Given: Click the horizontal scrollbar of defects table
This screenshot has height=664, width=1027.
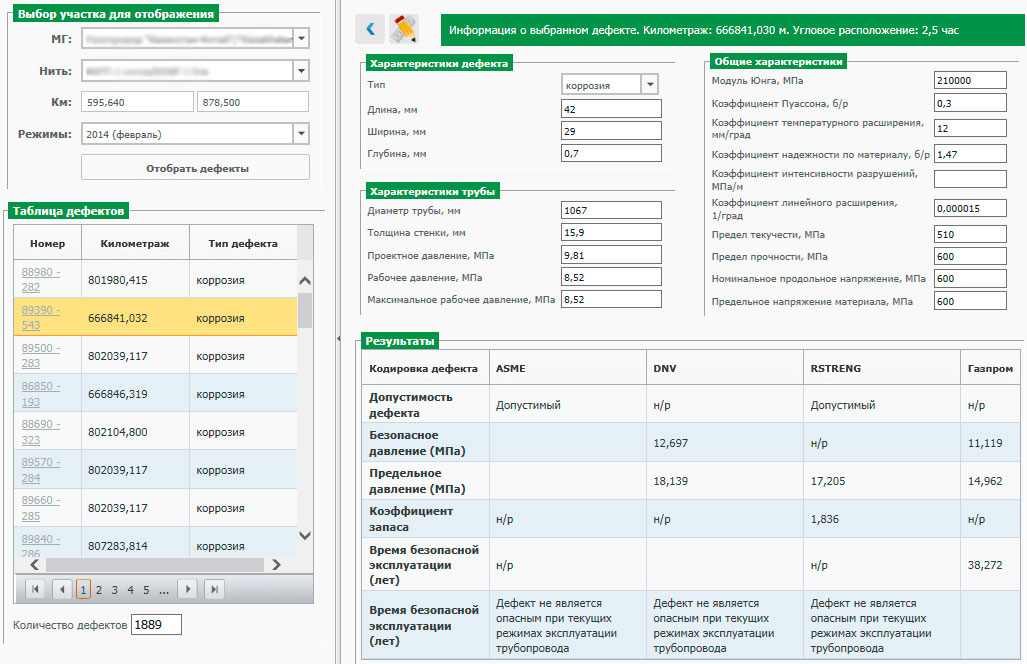Looking at the screenshot, I should click(x=155, y=564).
